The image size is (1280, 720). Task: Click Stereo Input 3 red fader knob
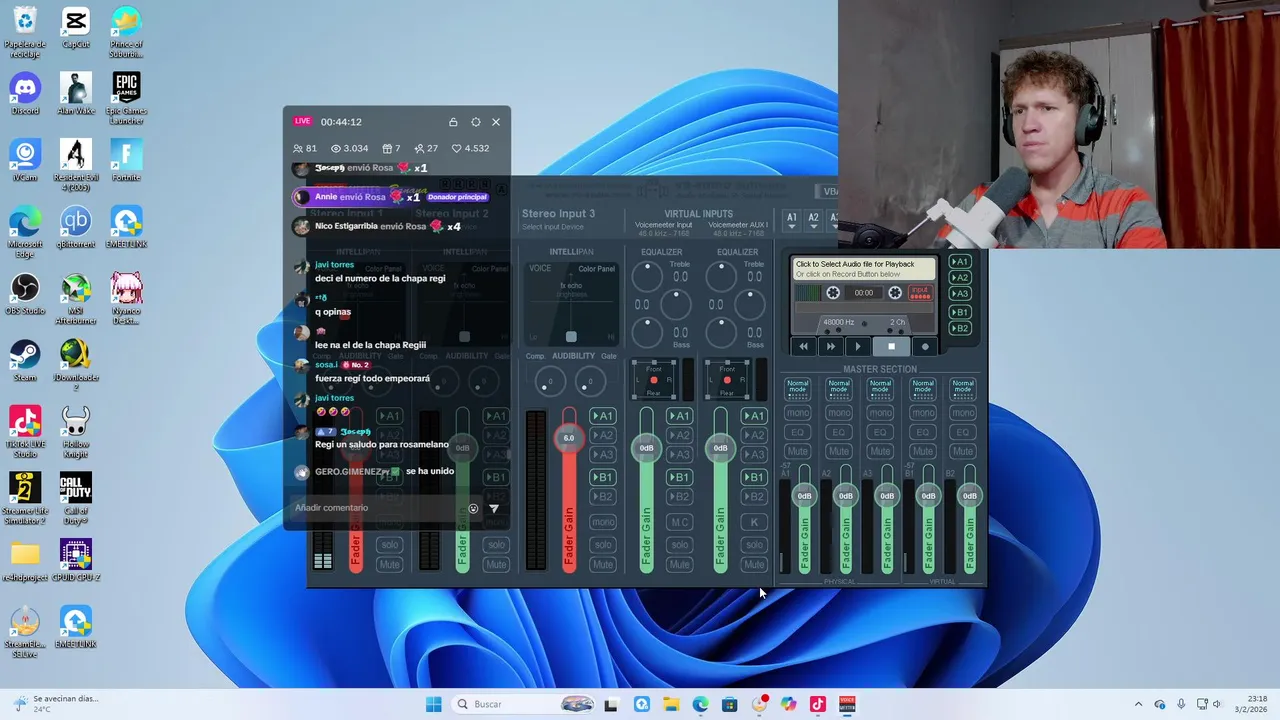coord(569,438)
